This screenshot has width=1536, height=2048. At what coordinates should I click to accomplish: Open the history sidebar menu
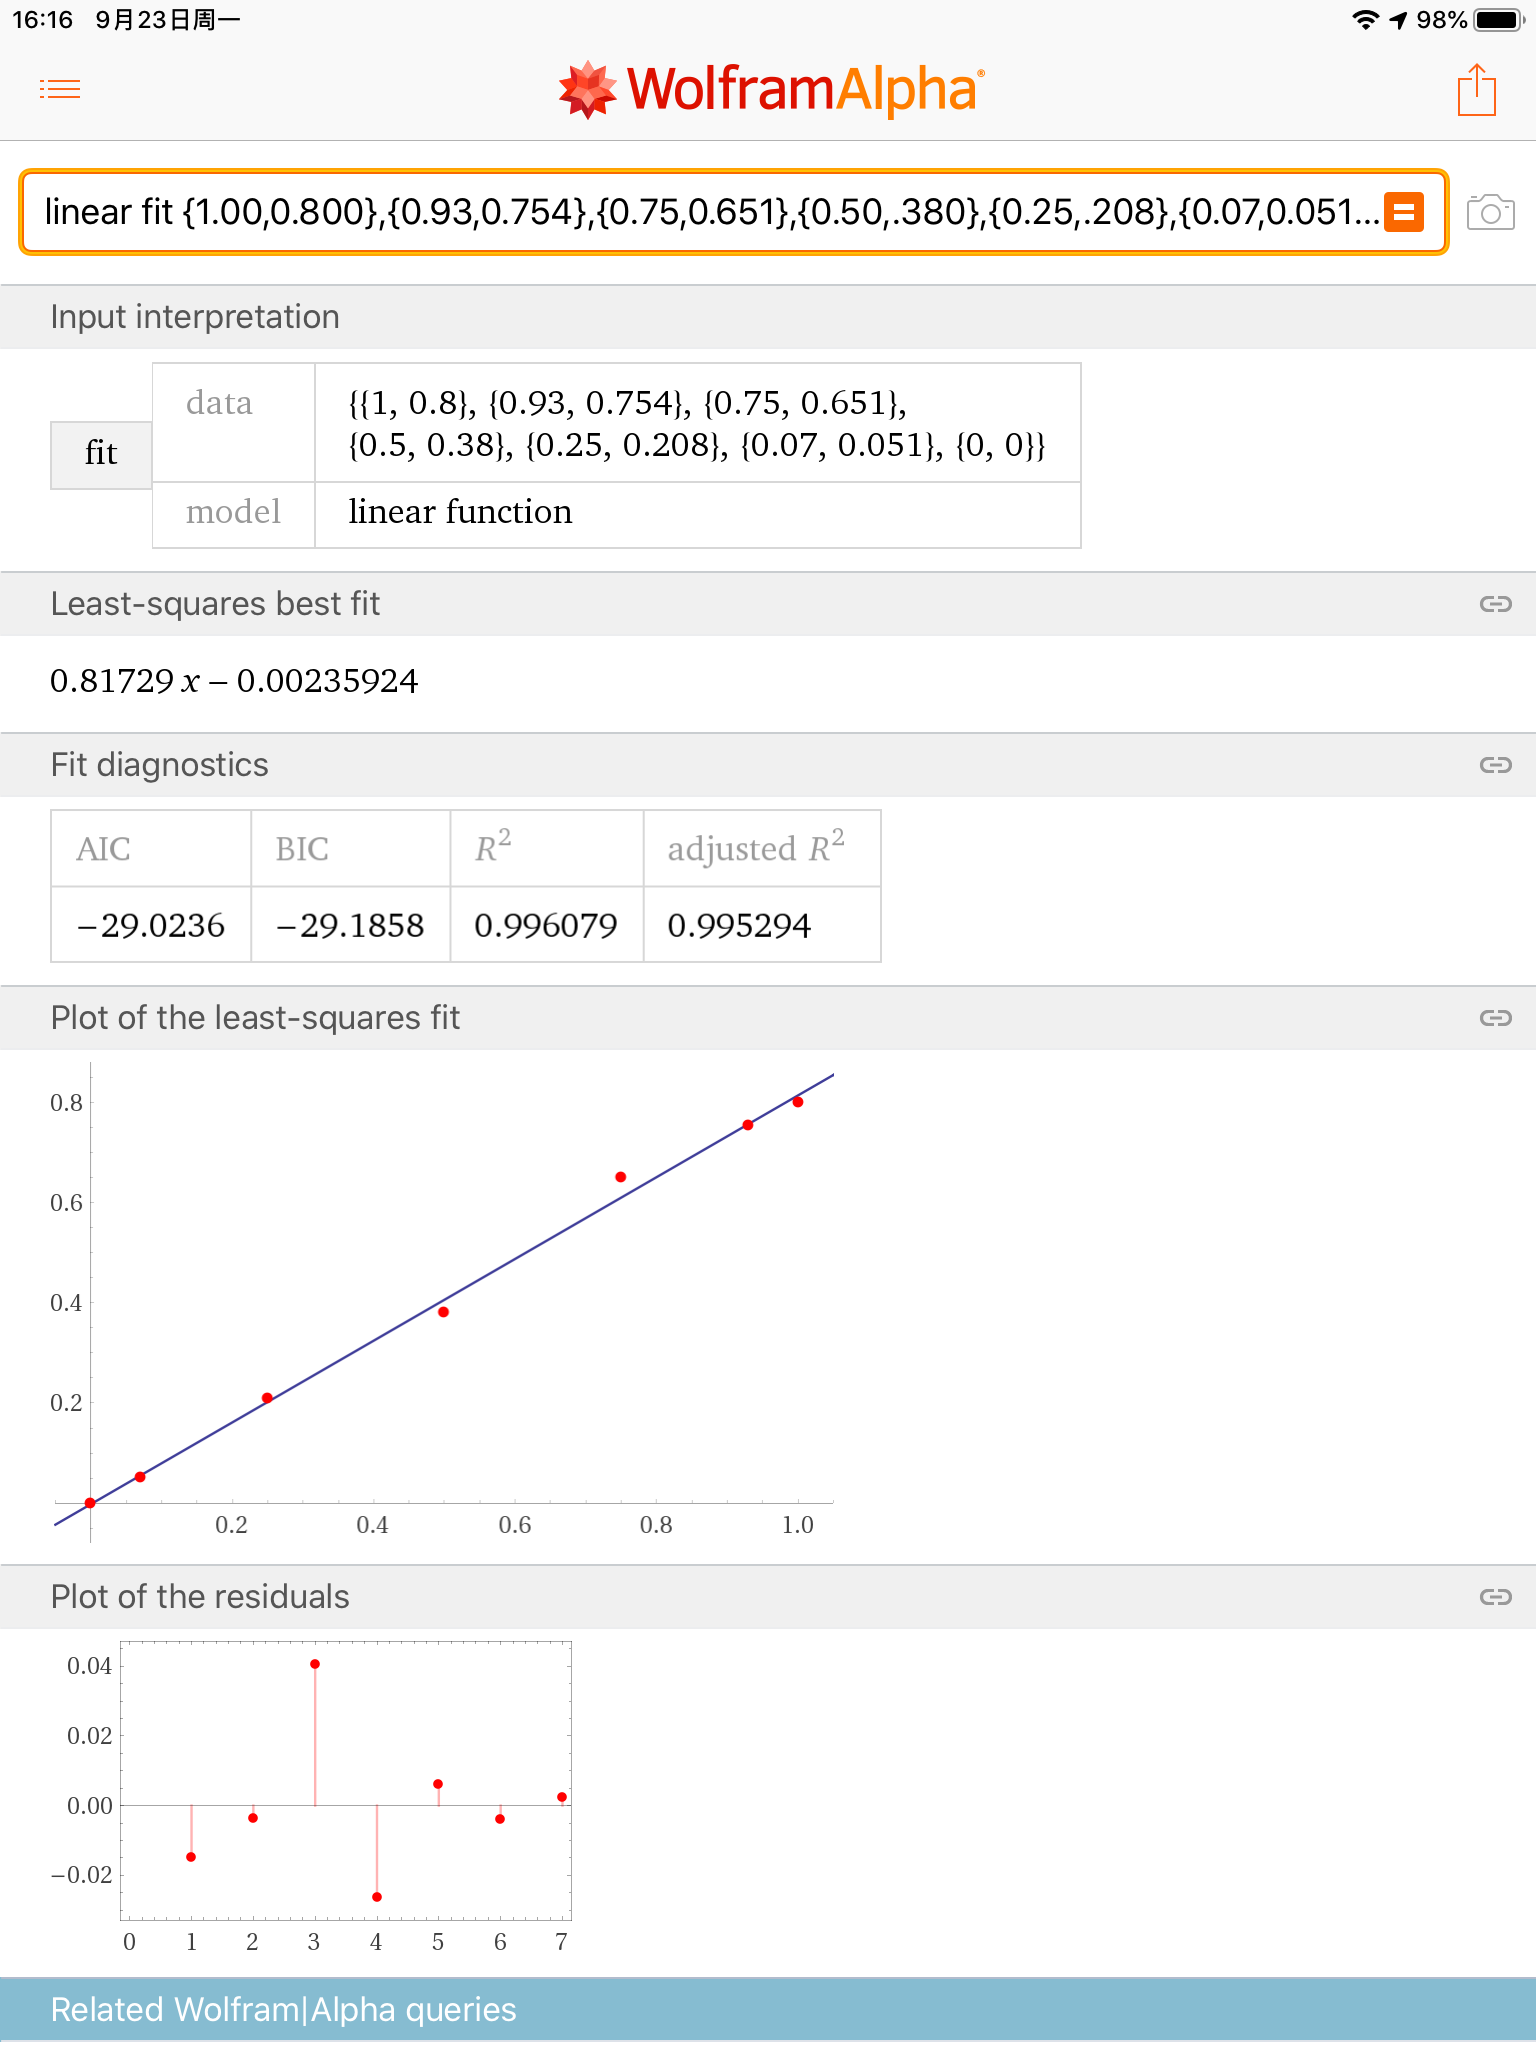pyautogui.click(x=60, y=88)
